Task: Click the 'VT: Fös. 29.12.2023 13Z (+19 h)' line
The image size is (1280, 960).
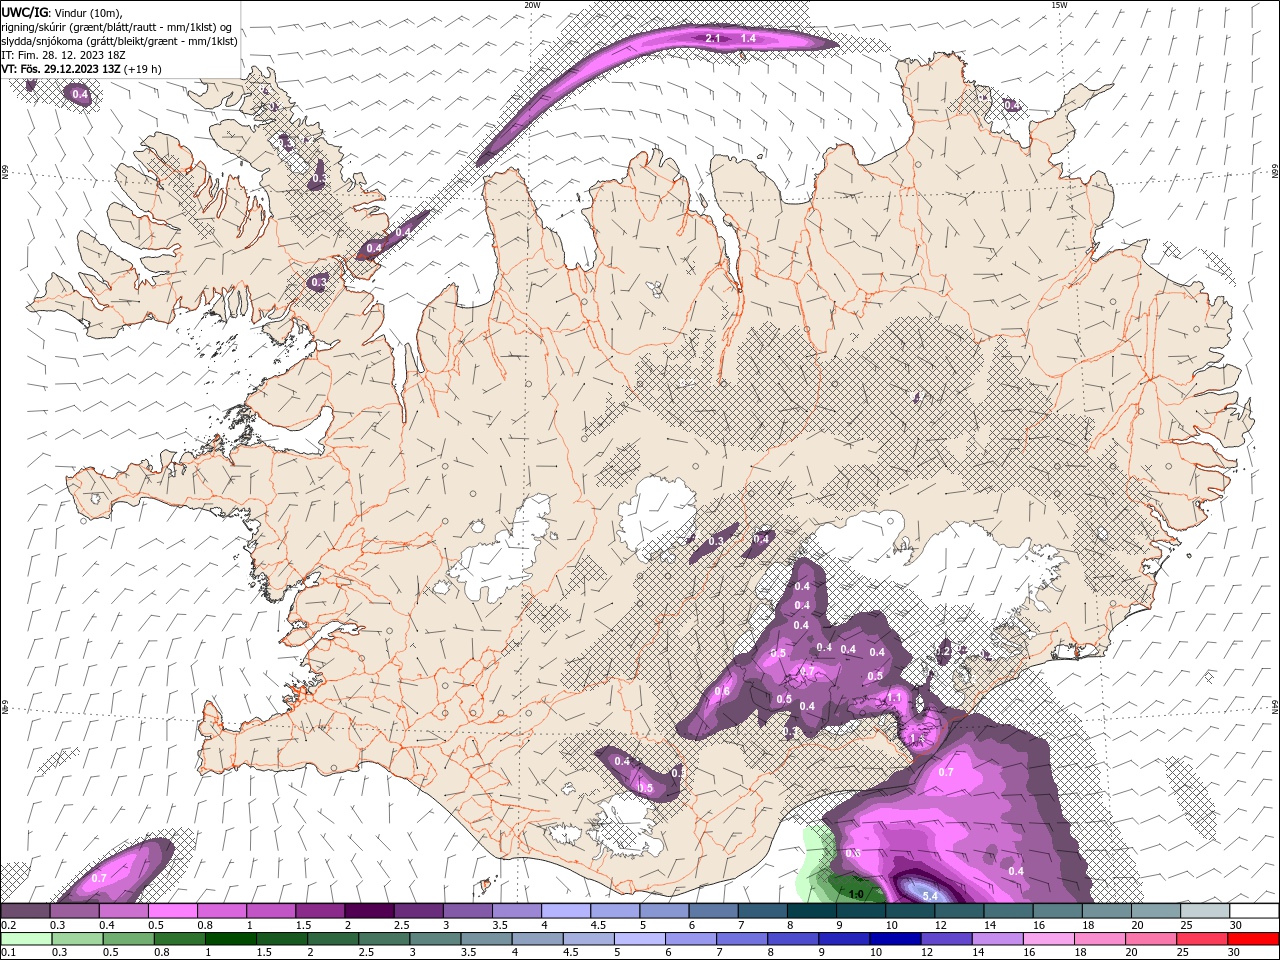Action: 82,69
